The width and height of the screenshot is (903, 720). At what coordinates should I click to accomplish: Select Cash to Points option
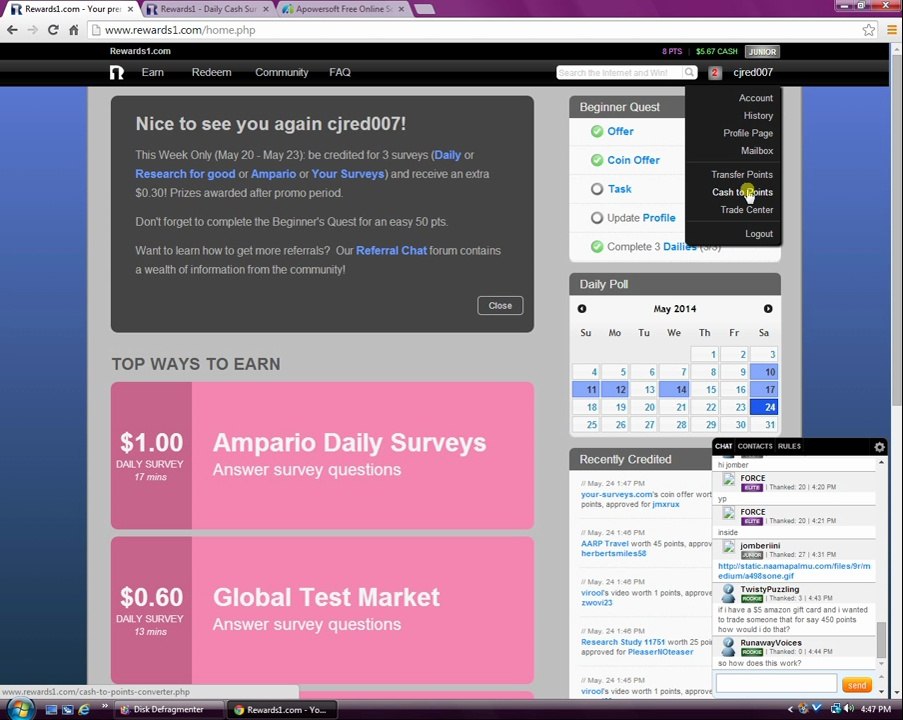pos(742,192)
